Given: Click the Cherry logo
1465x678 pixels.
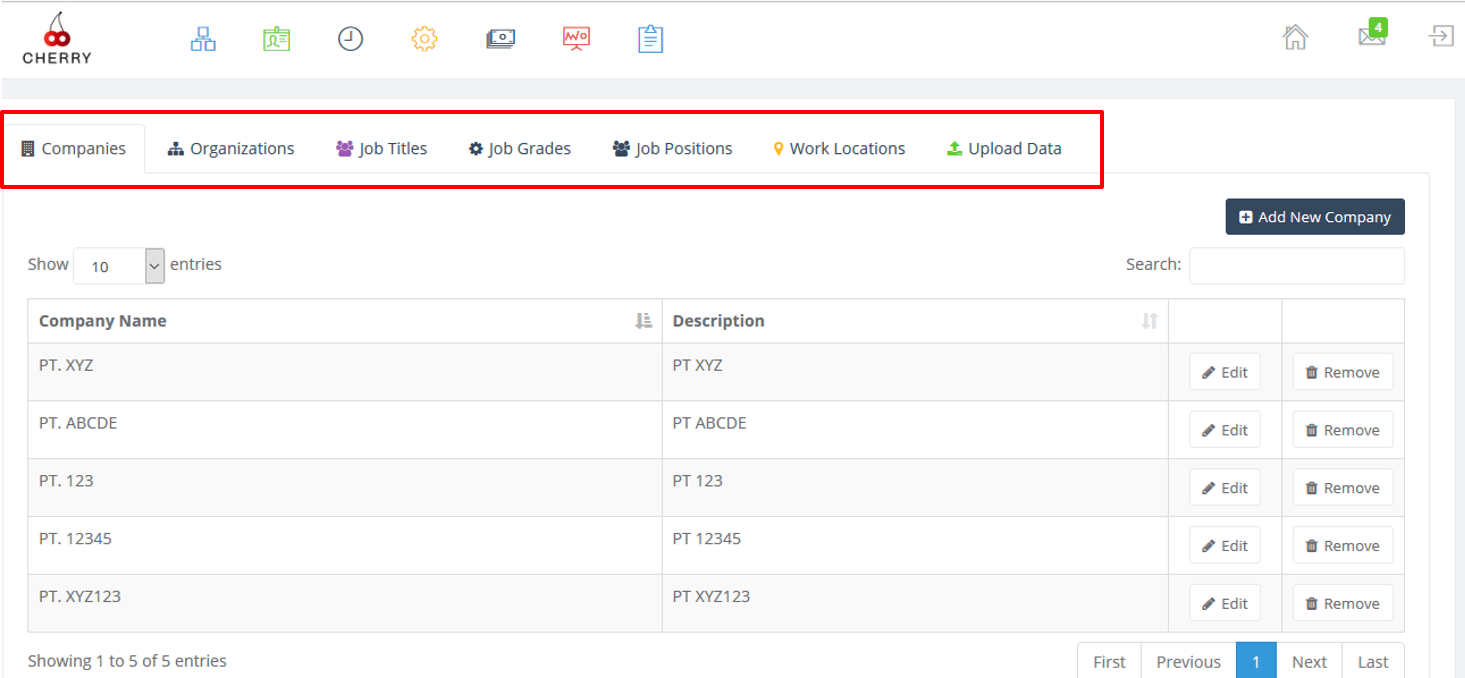Looking at the screenshot, I should pyautogui.click(x=56, y=36).
